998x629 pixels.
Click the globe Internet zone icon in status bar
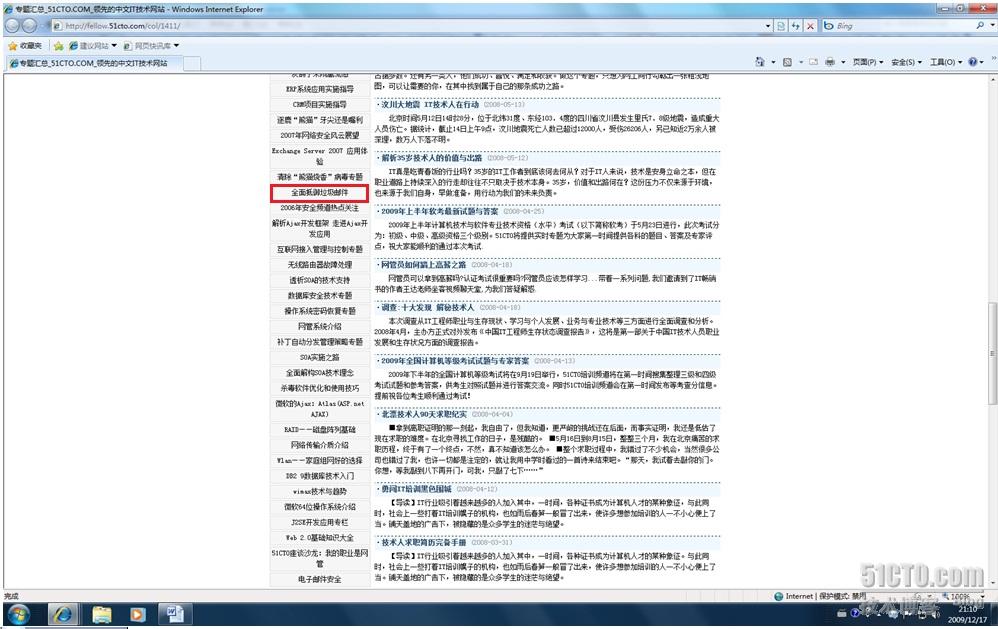(x=778, y=597)
